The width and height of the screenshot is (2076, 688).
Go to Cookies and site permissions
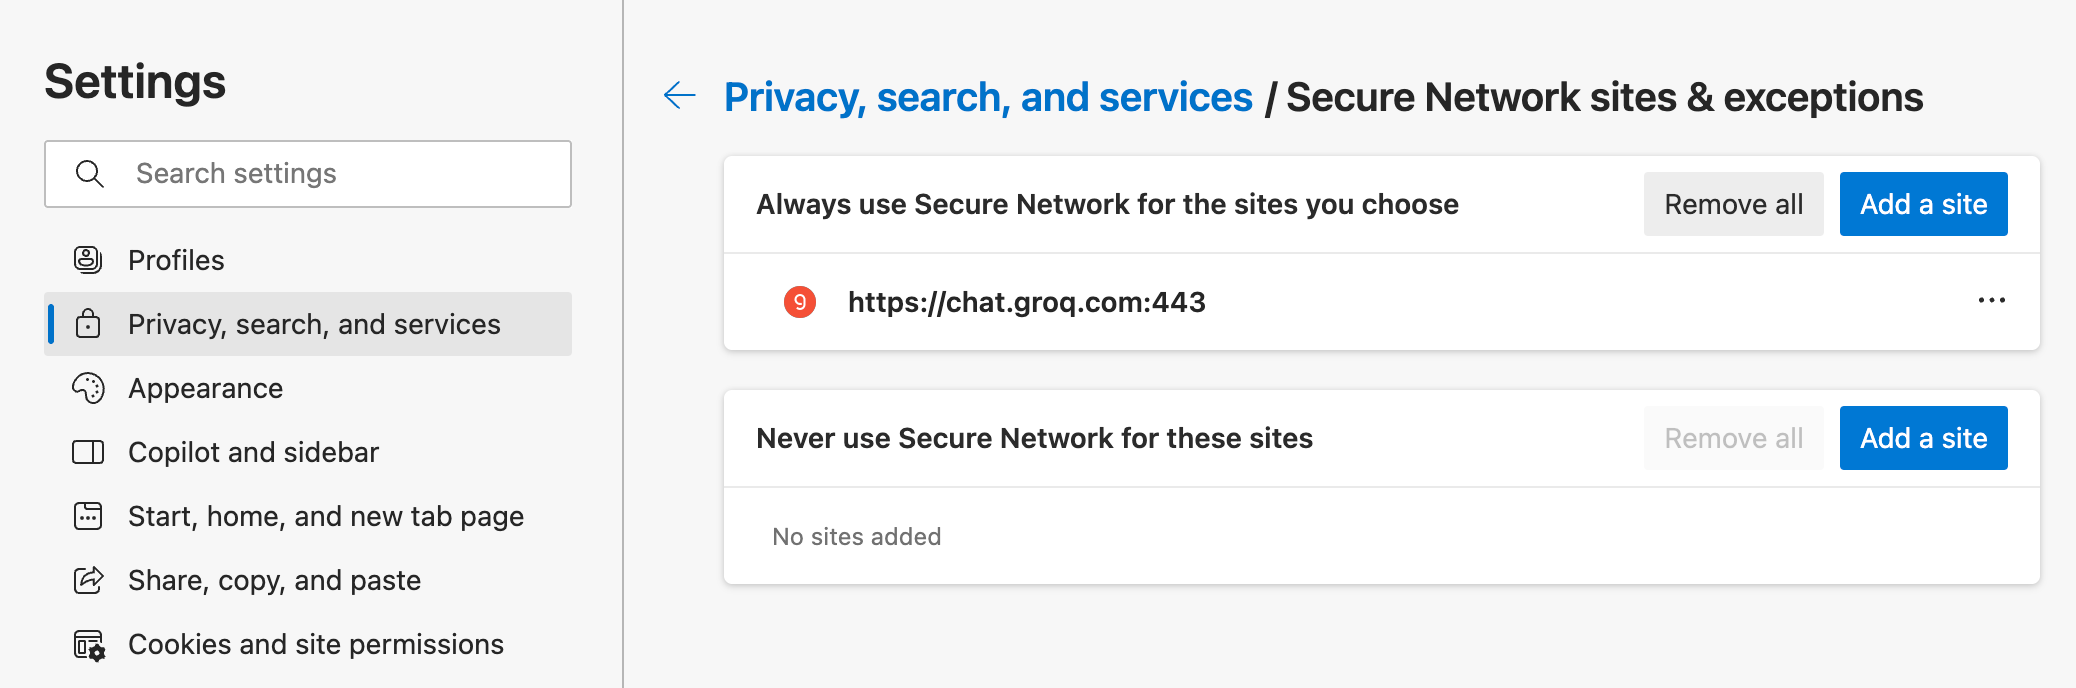(315, 644)
